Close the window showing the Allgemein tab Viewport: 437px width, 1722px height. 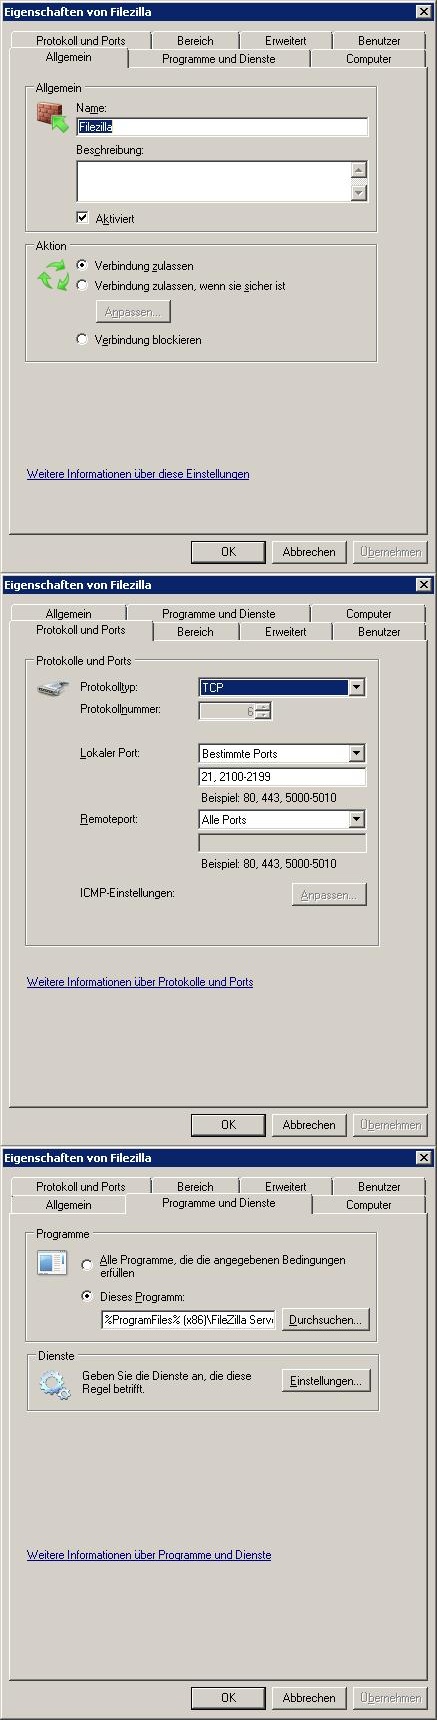click(x=424, y=11)
